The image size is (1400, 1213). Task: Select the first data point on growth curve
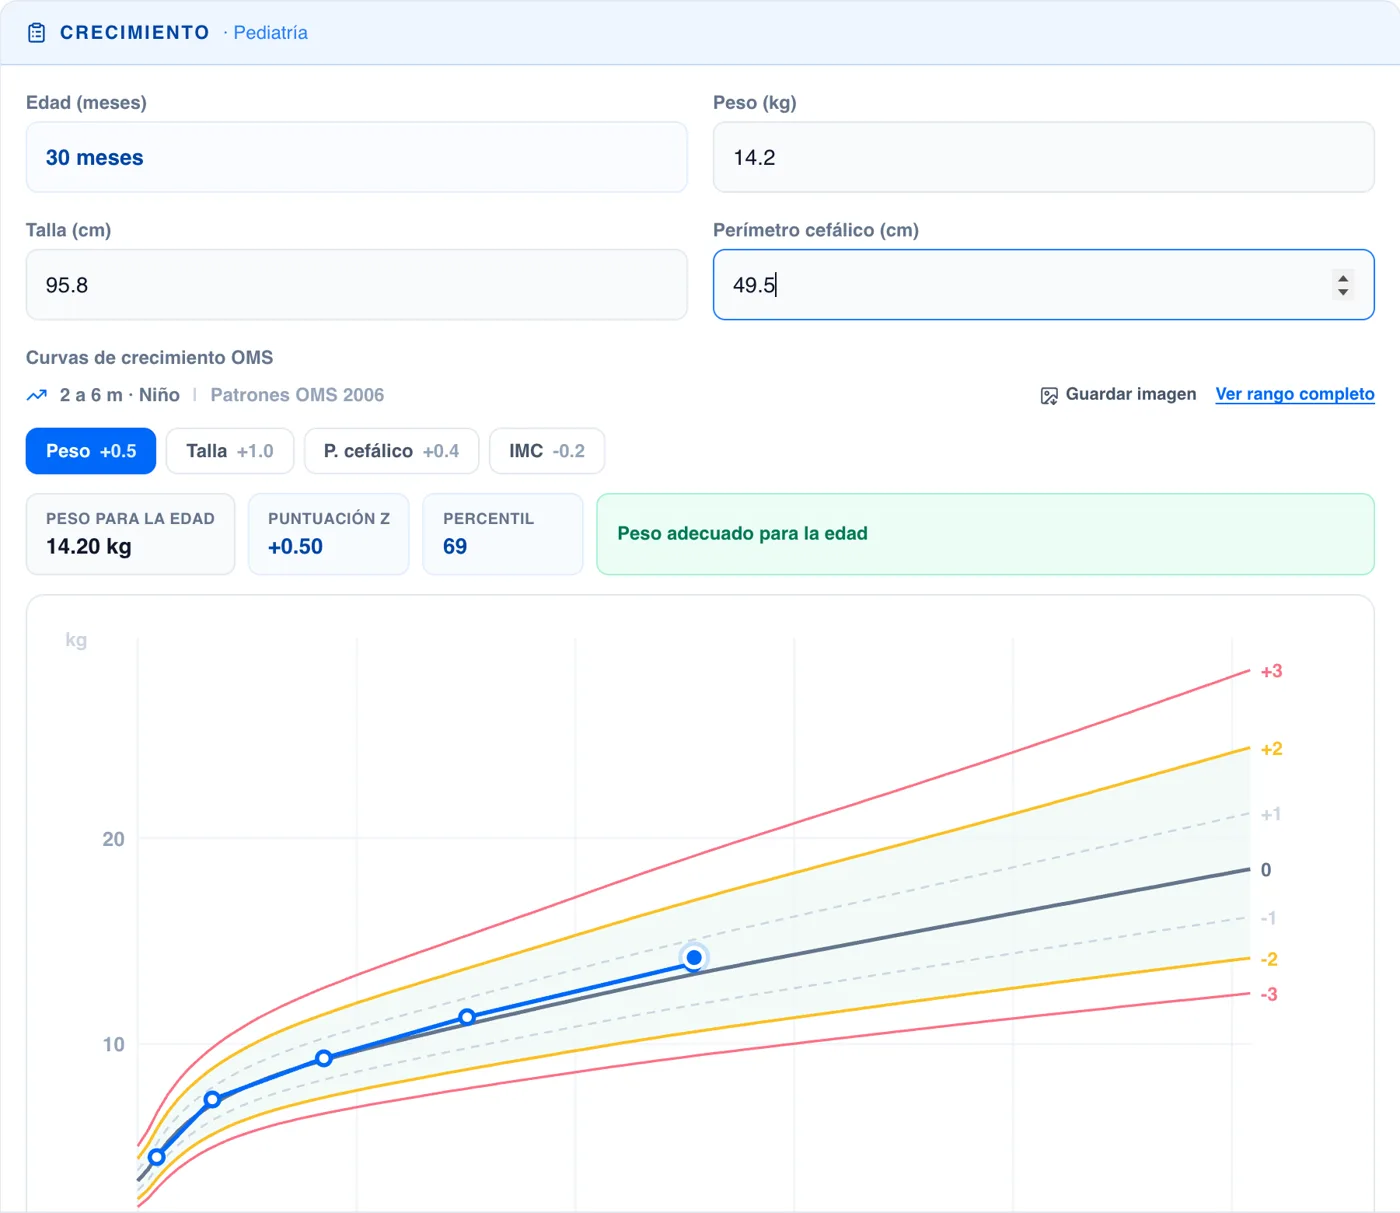pyautogui.click(x=157, y=1157)
